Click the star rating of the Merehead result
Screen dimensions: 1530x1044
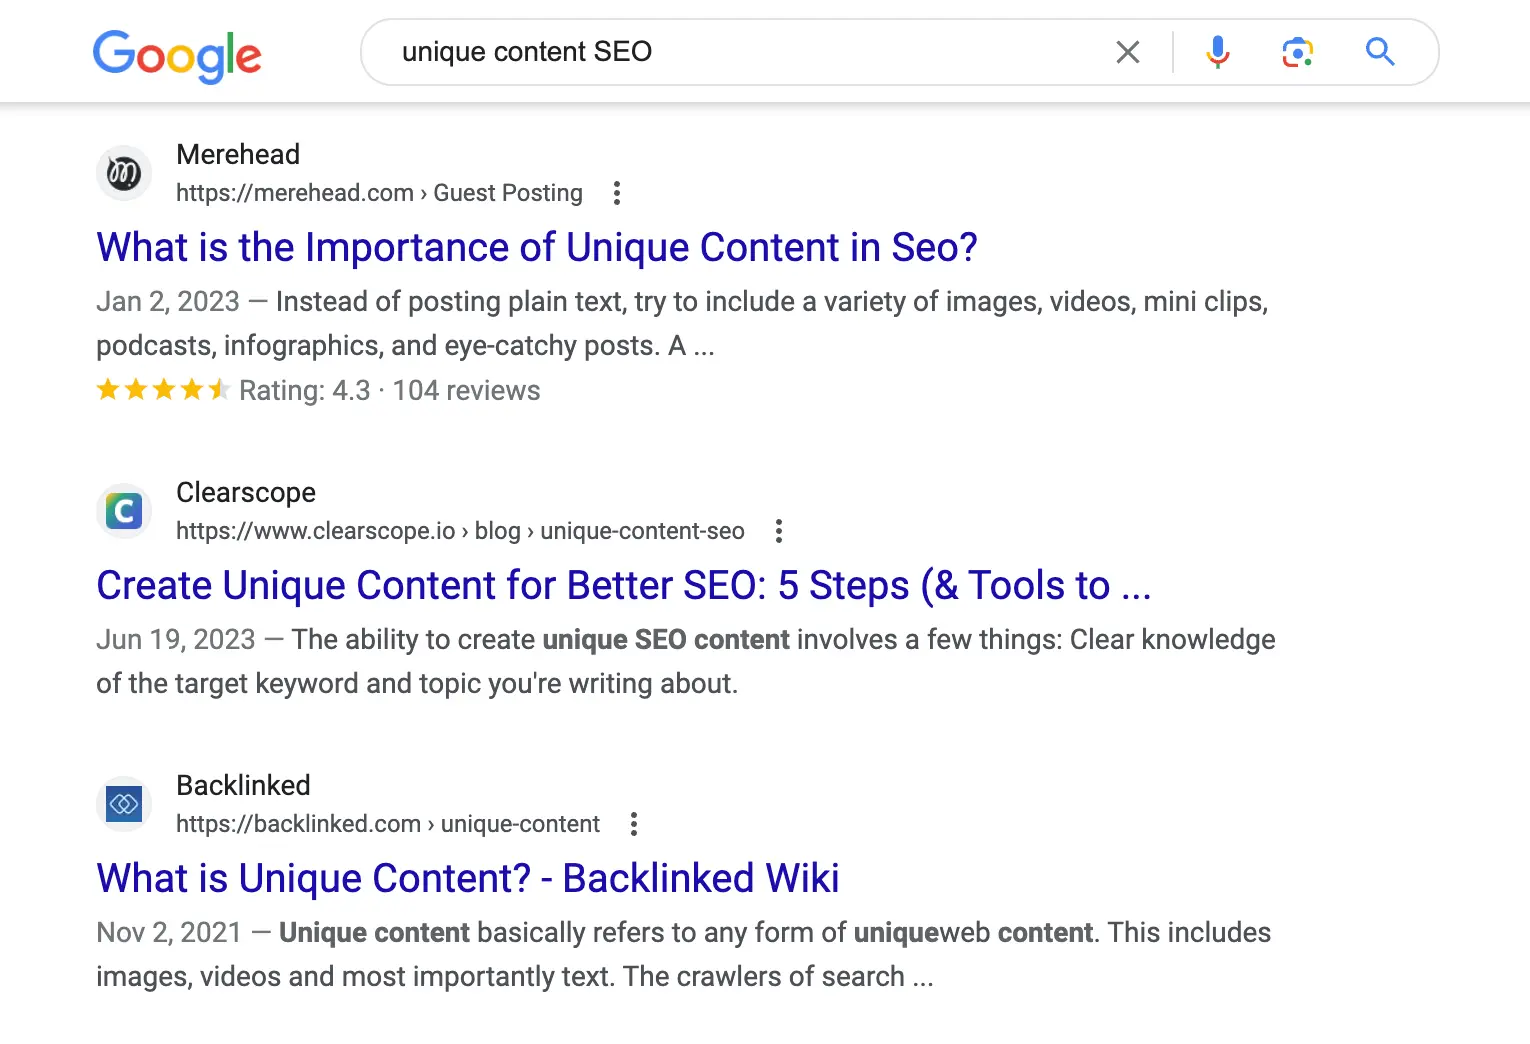point(163,390)
